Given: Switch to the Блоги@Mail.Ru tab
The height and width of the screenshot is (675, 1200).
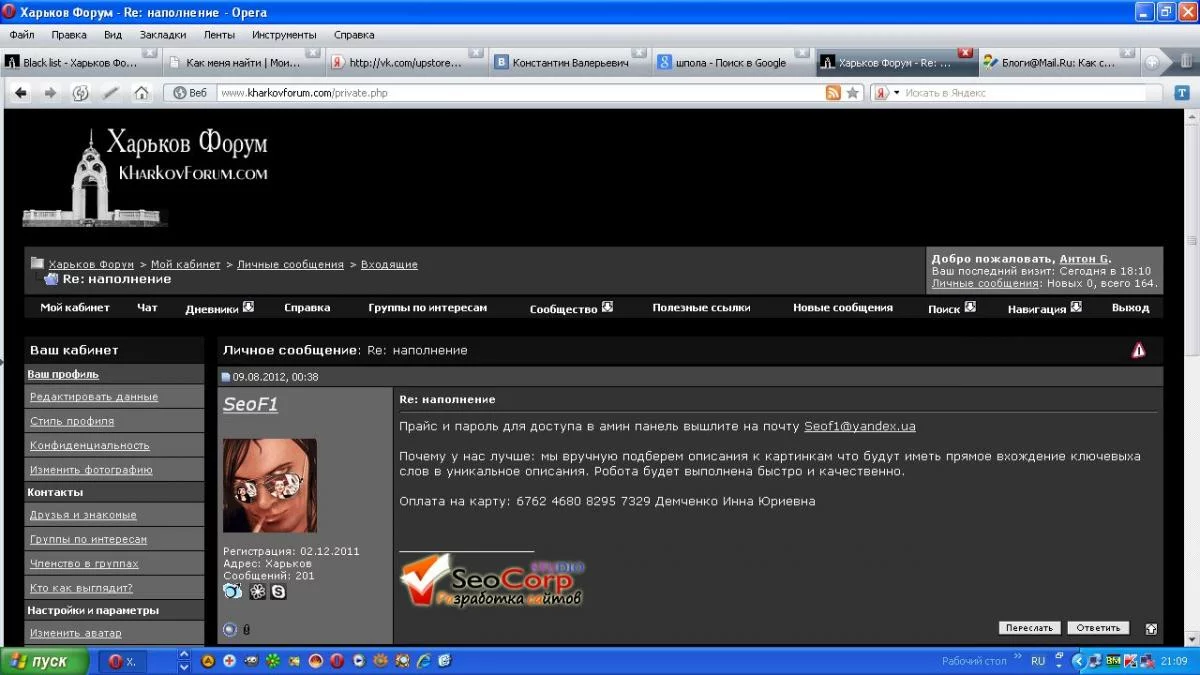Looking at the screenshot, I should [1058, 62].
